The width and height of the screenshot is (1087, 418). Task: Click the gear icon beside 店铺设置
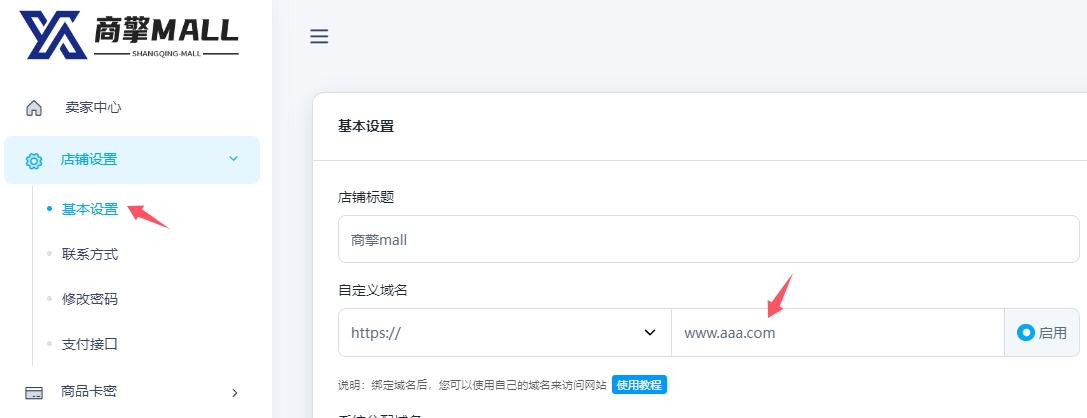pos(34,160)
